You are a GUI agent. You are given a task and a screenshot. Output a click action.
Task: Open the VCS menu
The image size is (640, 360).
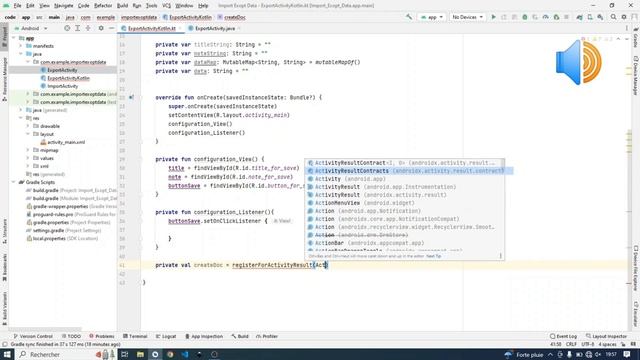coord(167,6)
